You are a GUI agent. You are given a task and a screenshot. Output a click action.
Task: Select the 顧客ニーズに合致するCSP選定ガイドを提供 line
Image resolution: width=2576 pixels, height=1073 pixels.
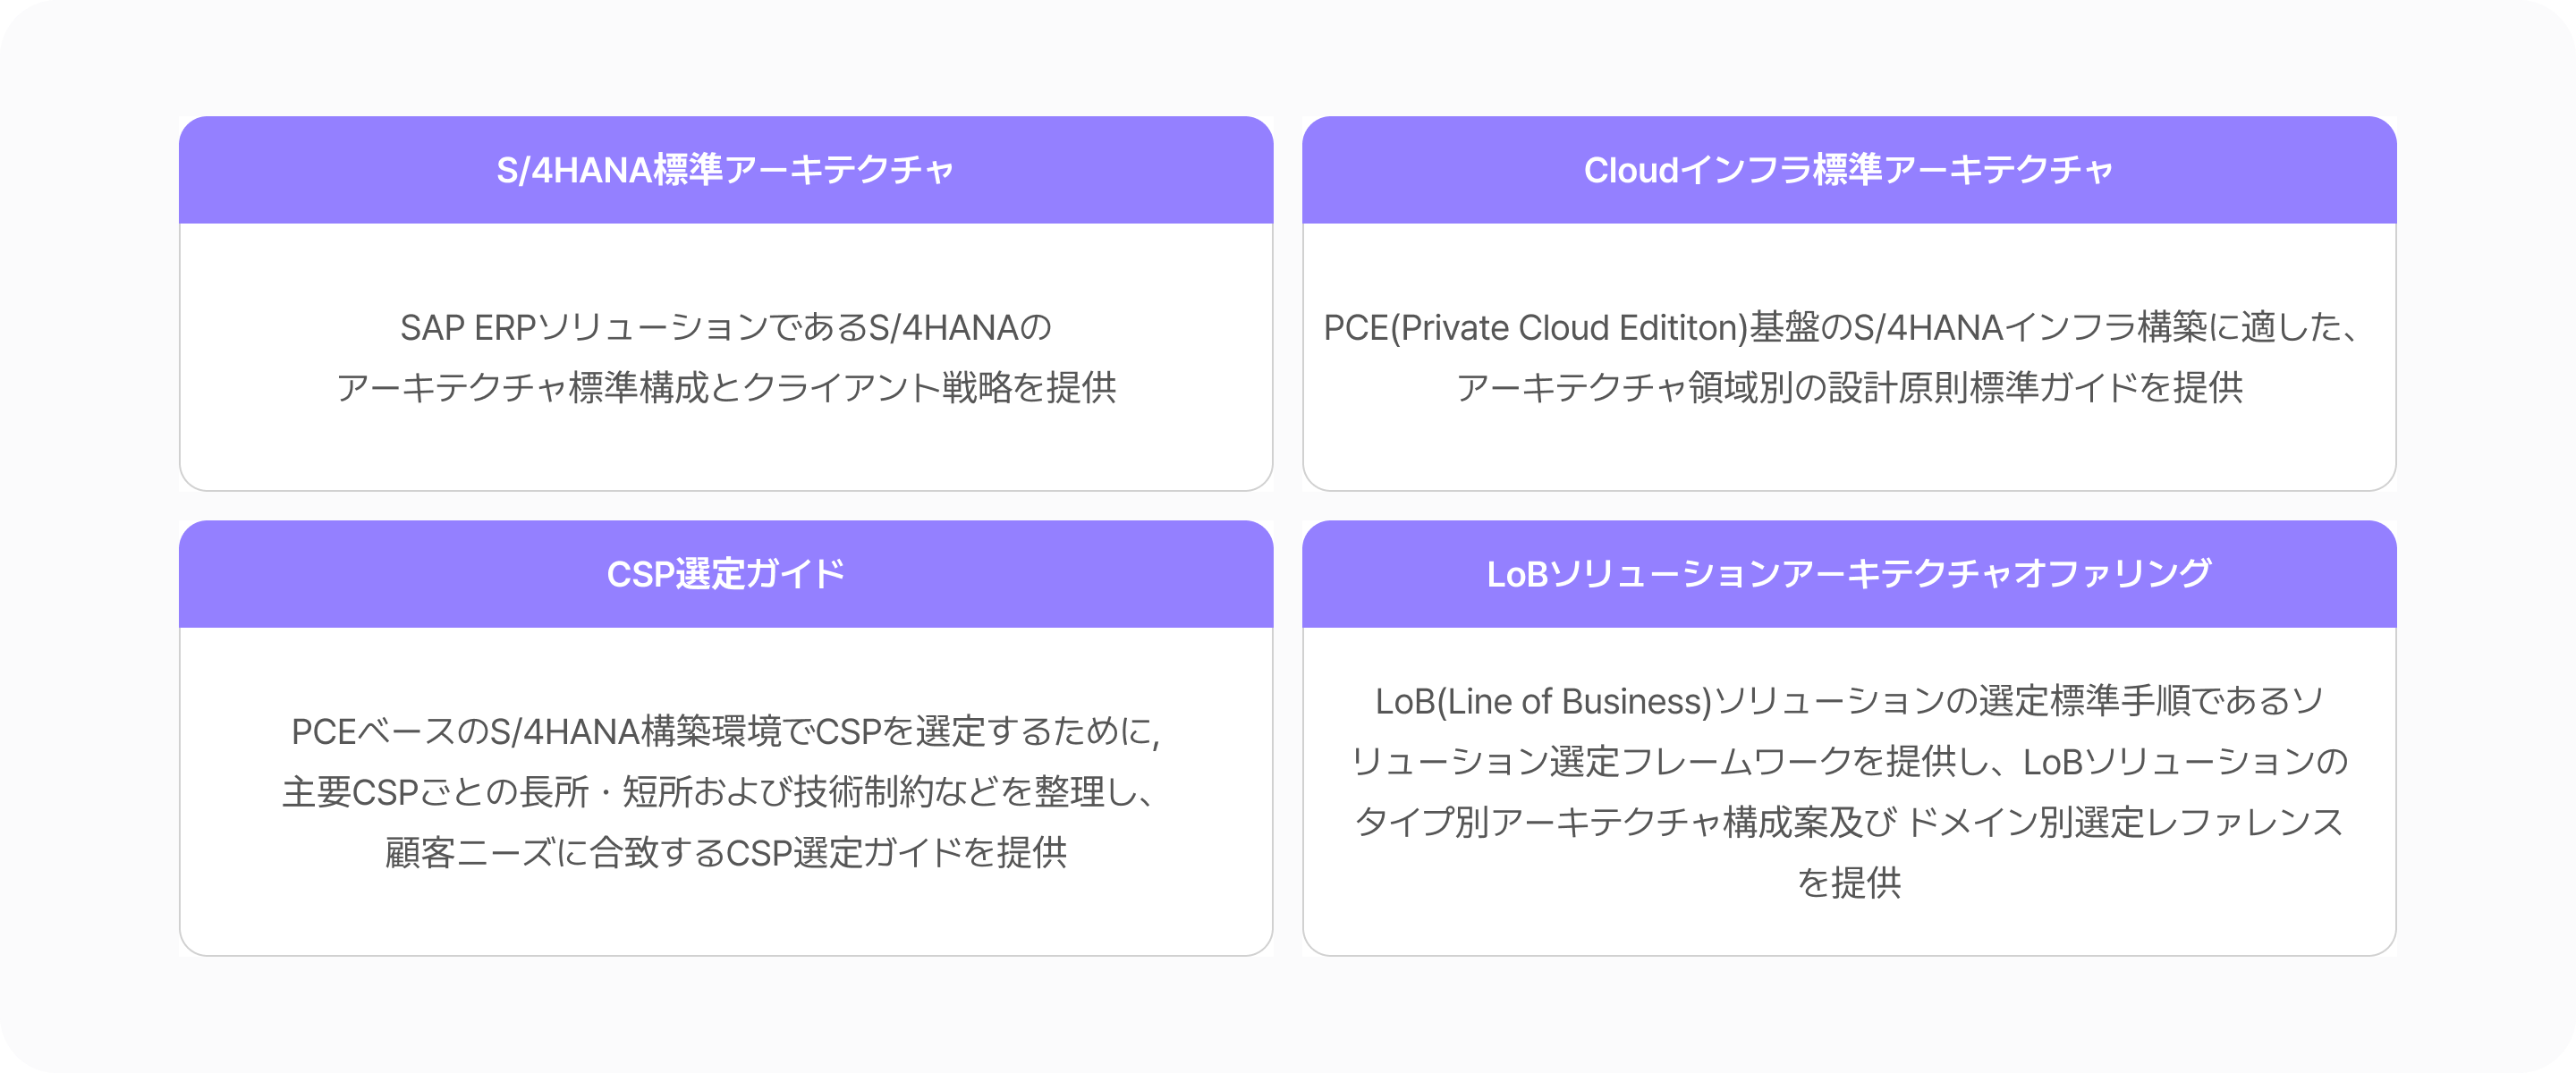point(725,853)
